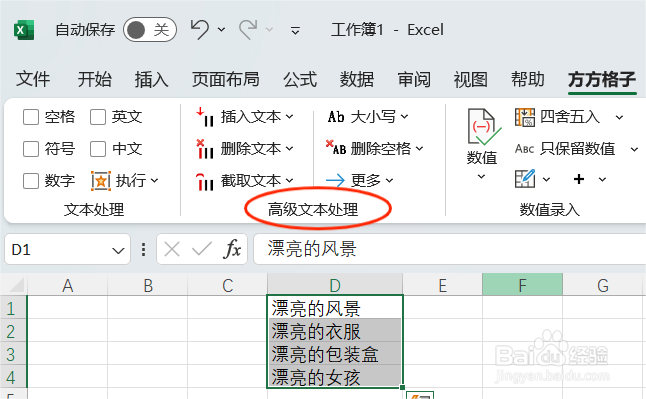Open the 文件 menu tab

[33, 79]
